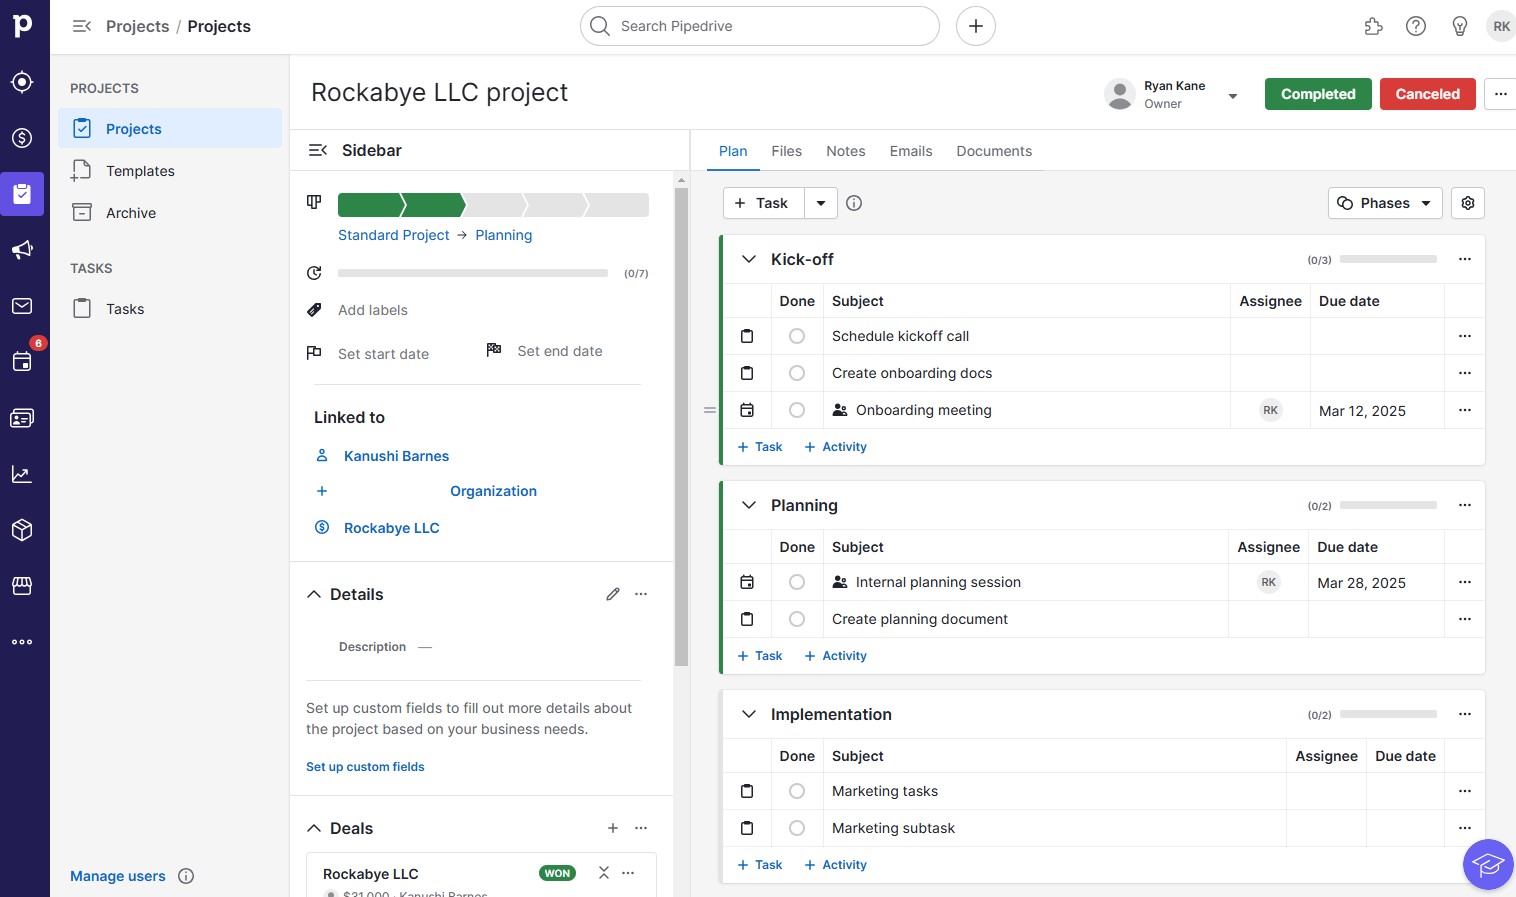The width and height of the screenshot is (1516, 897).
Task: Open the Kanushi Barnes linked contact
Action: point(396,456)
